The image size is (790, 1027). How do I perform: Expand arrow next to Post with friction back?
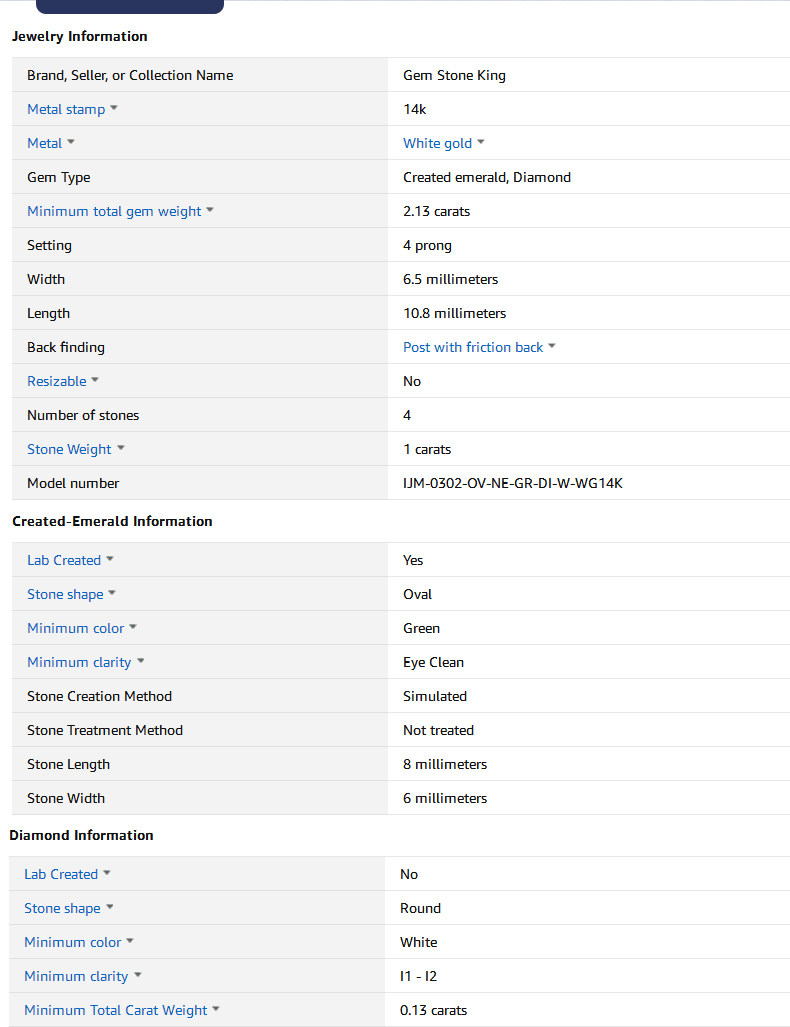[552, 346]
